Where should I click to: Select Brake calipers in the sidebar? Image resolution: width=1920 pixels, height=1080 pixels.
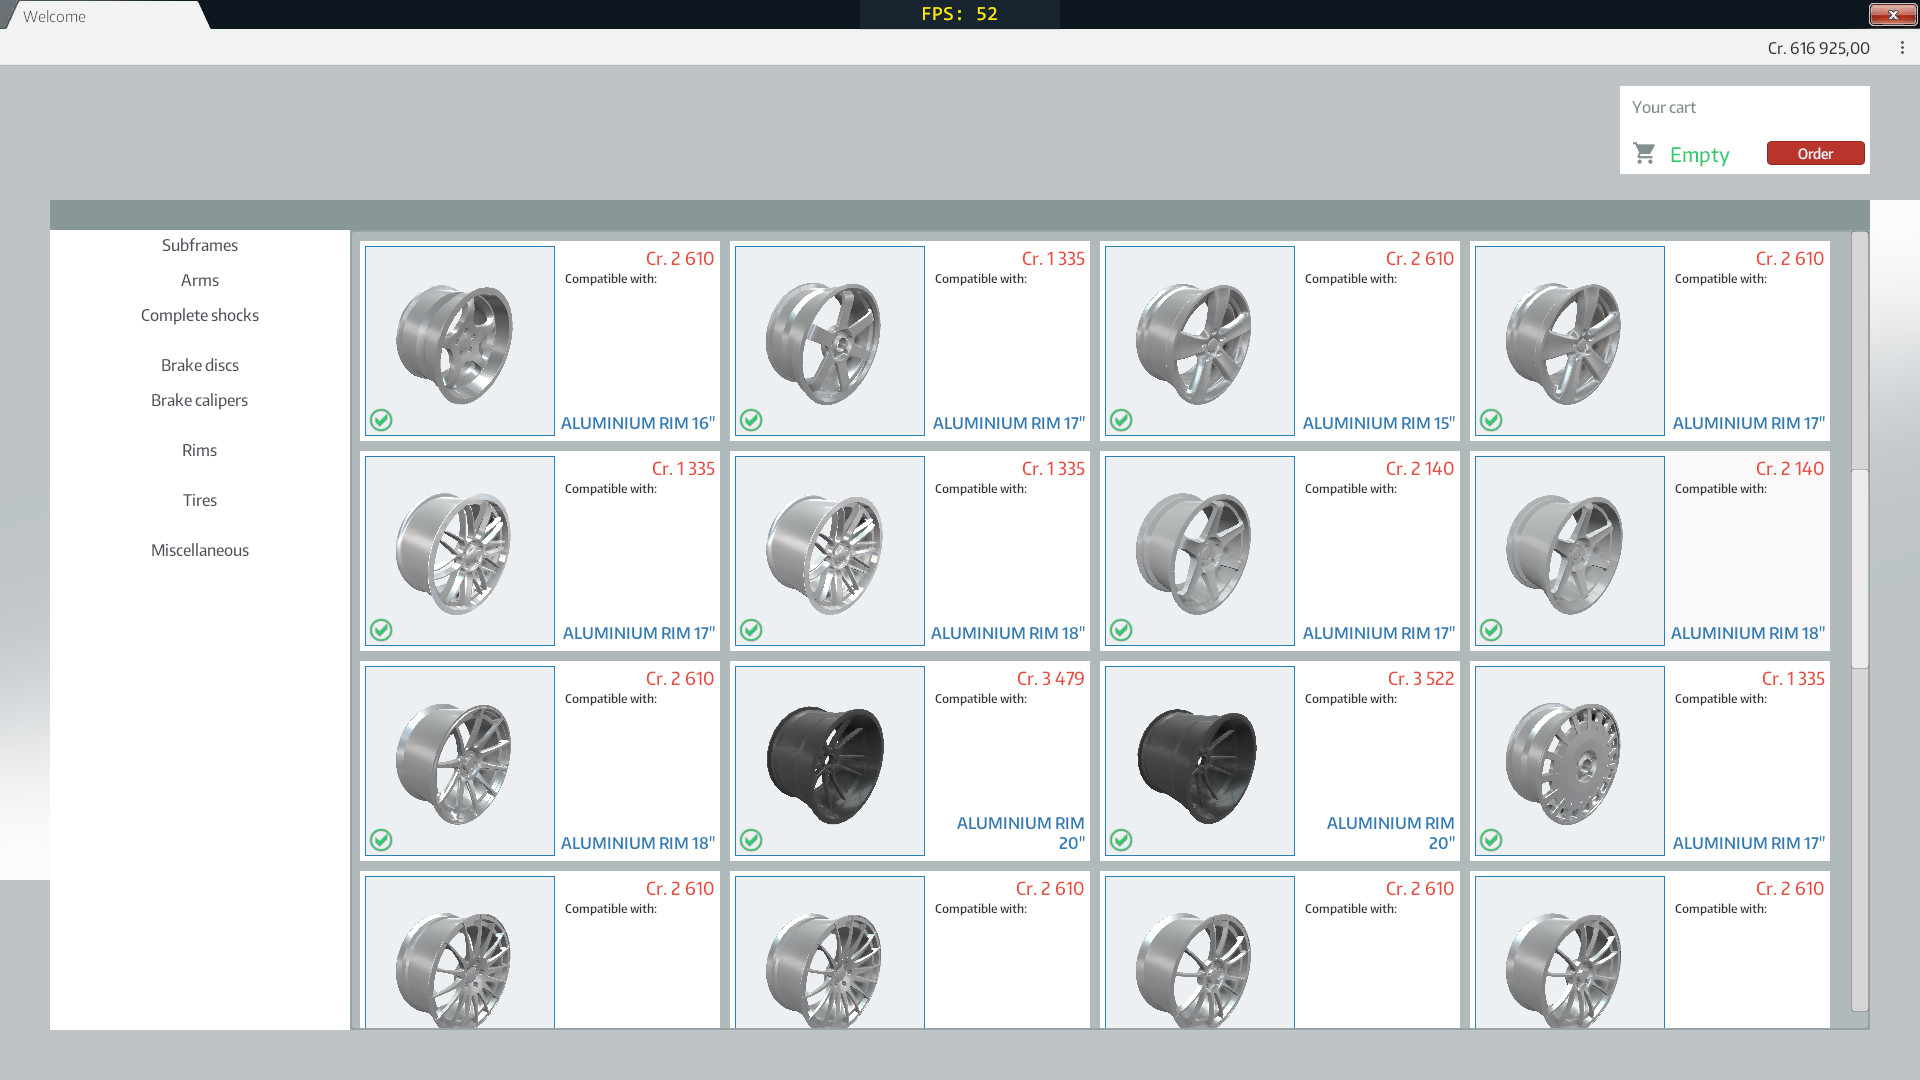pos(199,399)
